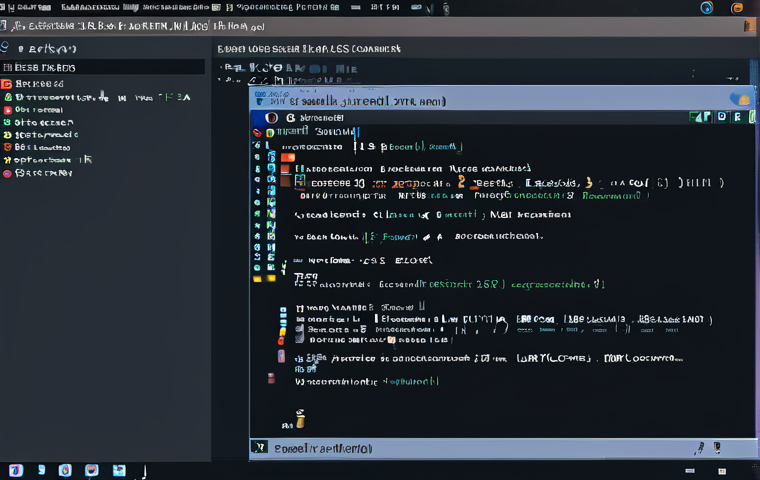The width and height of the screenshot is (760, 480).
Task: Click the highlighted dark header row in the sidebar
Action: (x=102, y=67)
